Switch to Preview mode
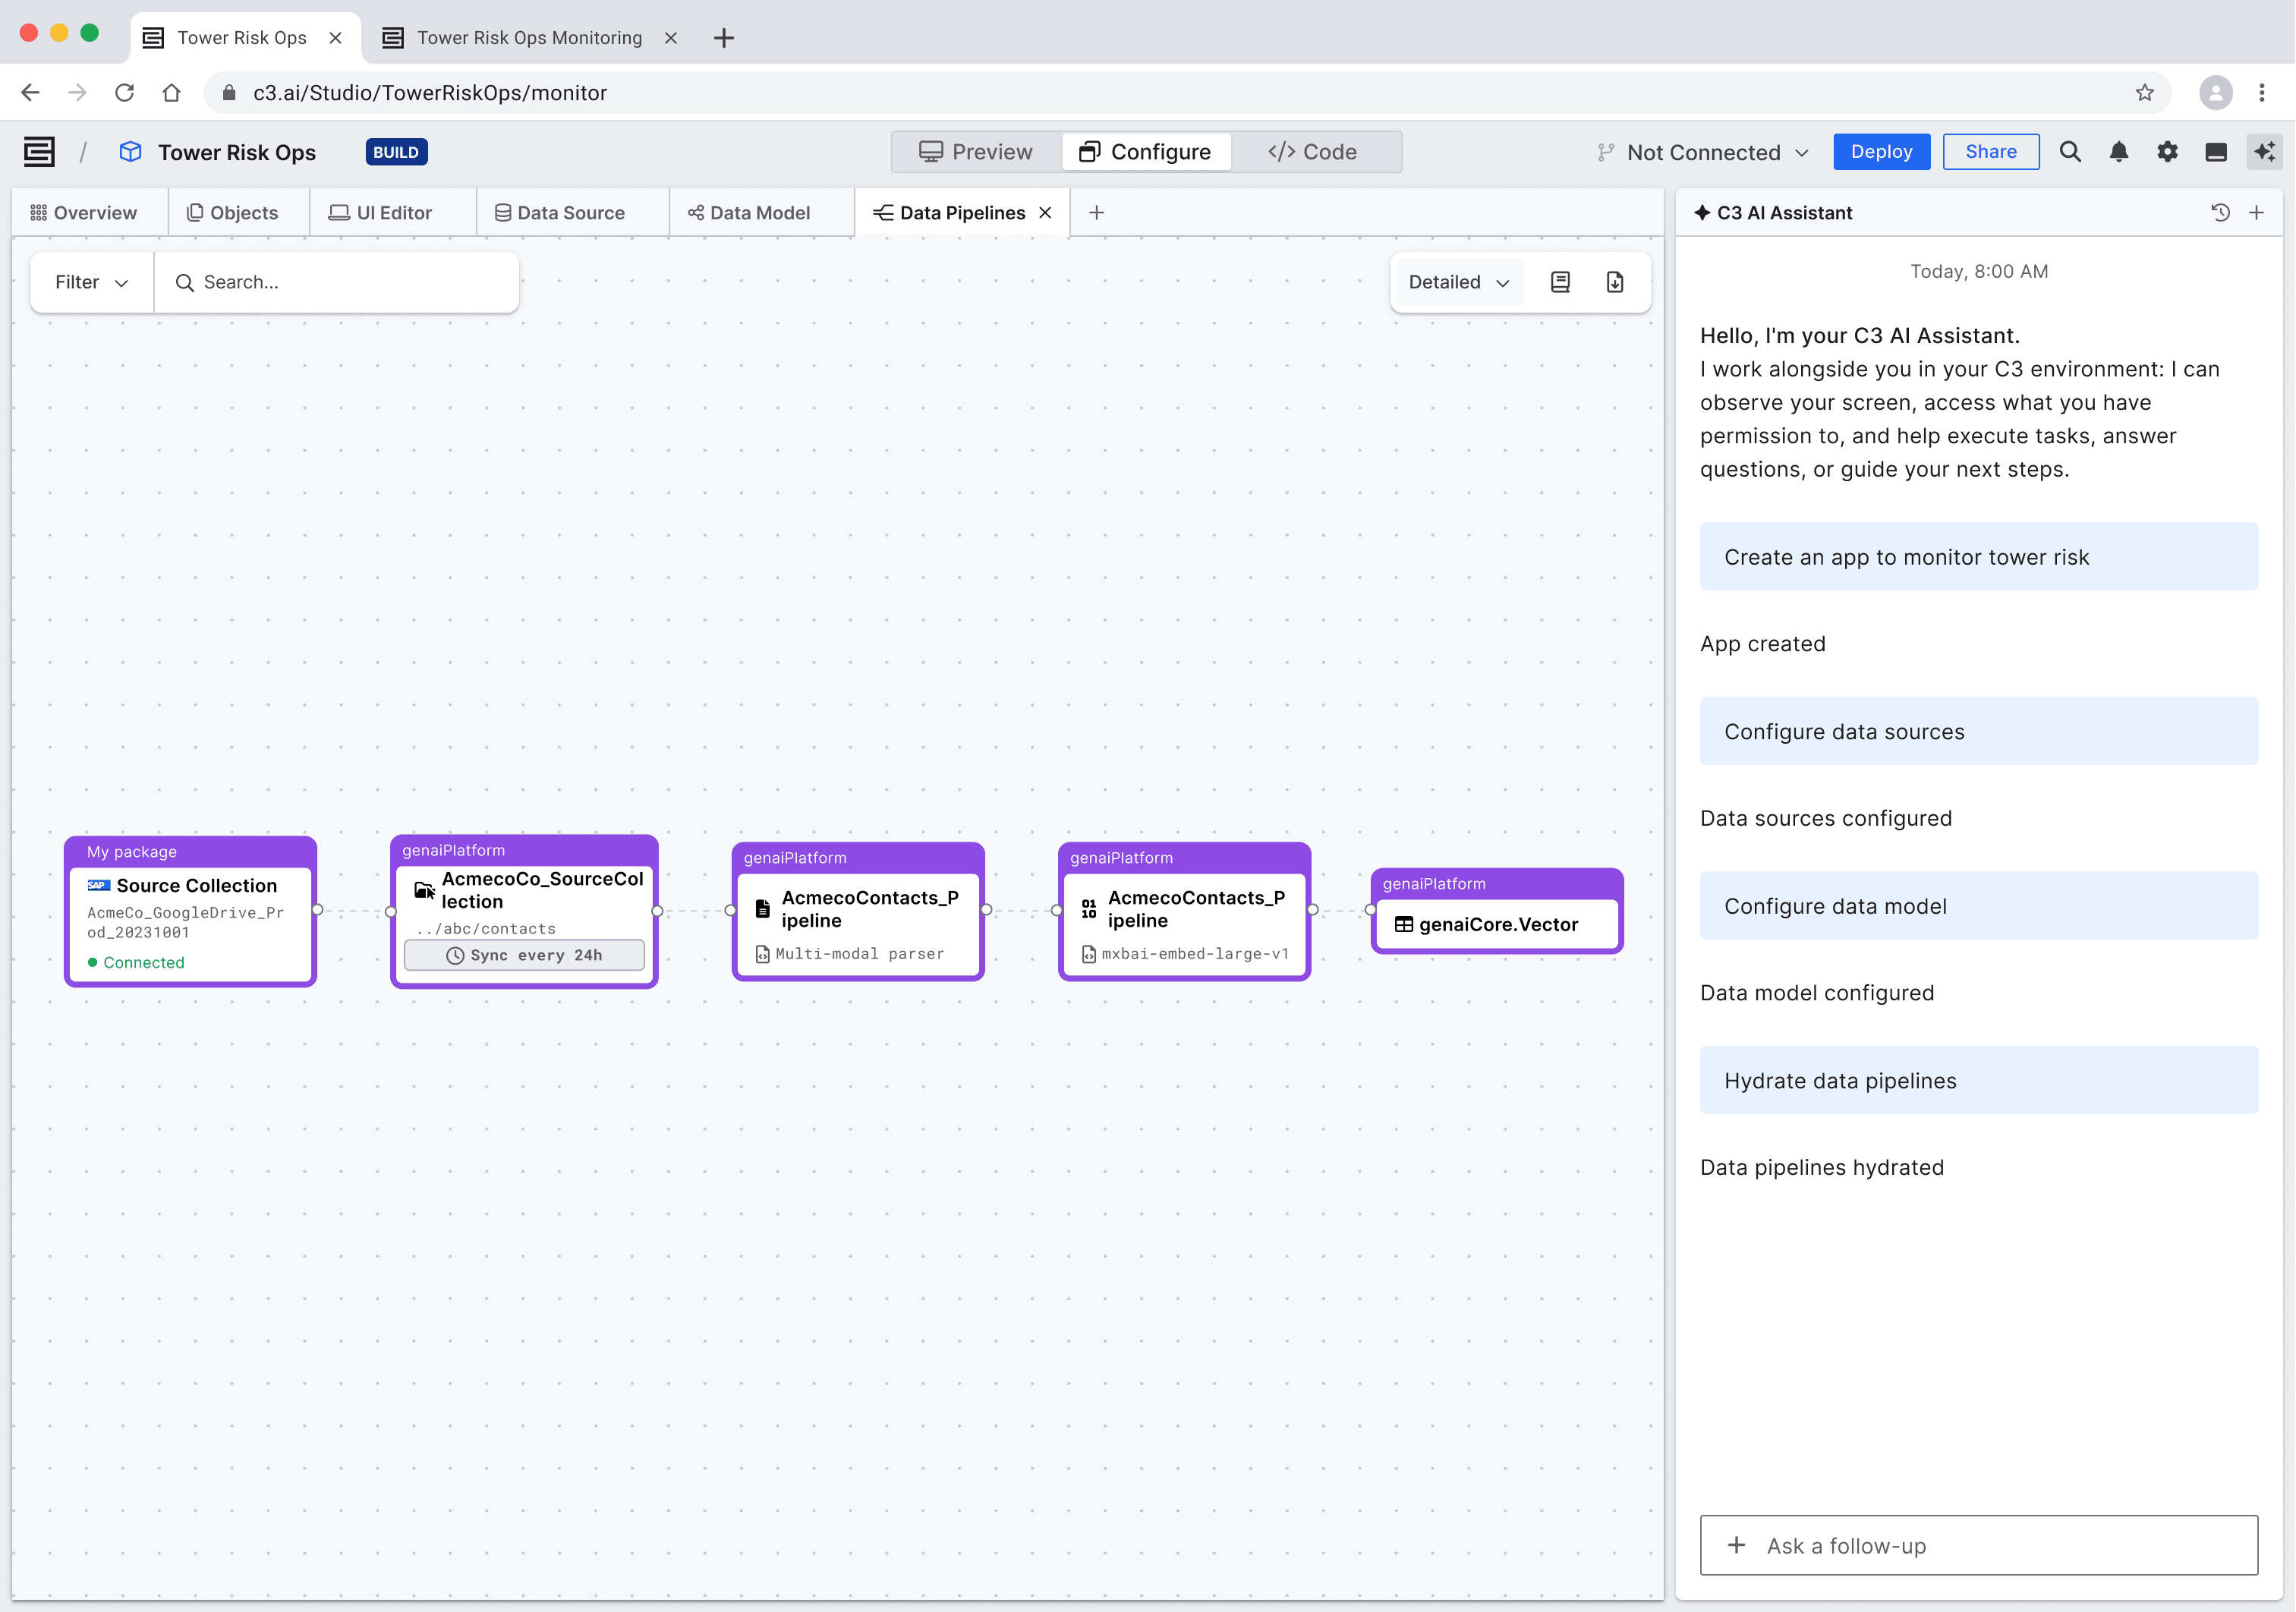This screenshot has height=1612, width=2296. pos(975,152)
